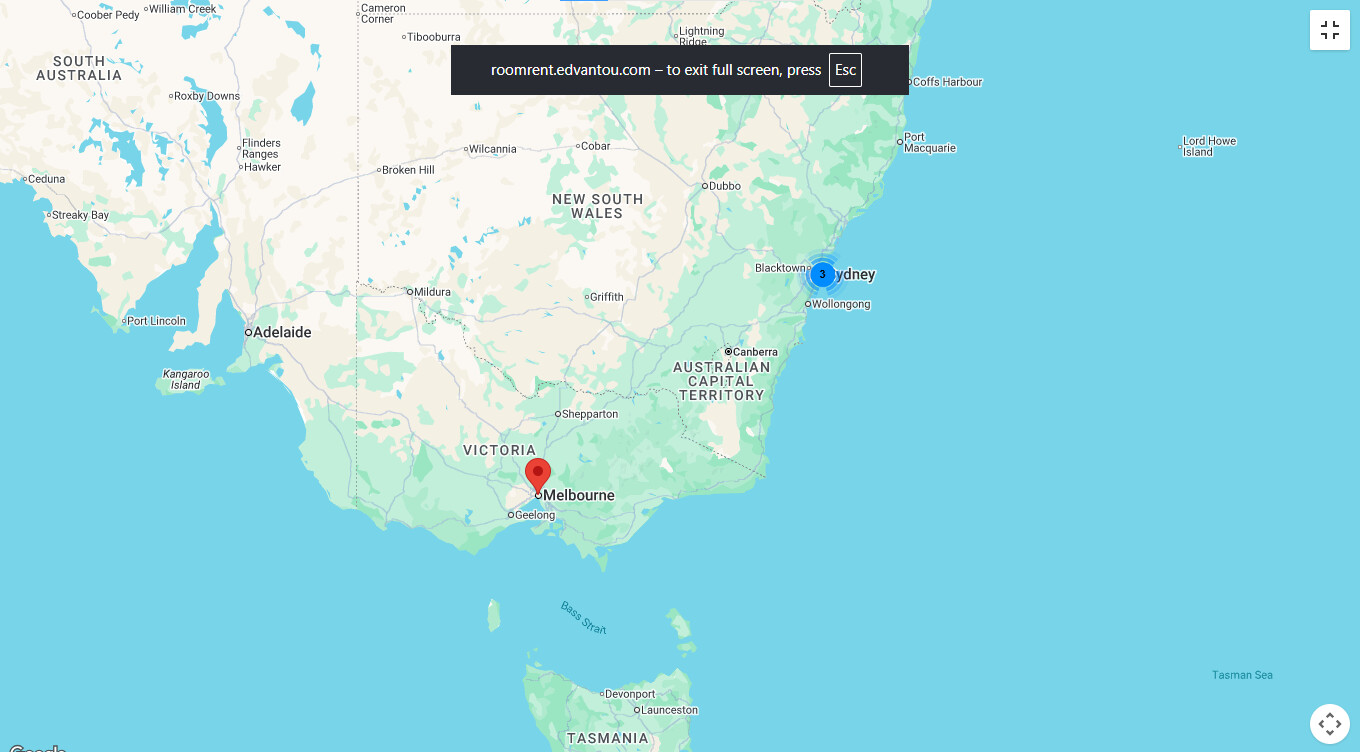Open the blue cluster marker showing 3
The width and height of the screenshot is (1360, 752).
(822, 274)
